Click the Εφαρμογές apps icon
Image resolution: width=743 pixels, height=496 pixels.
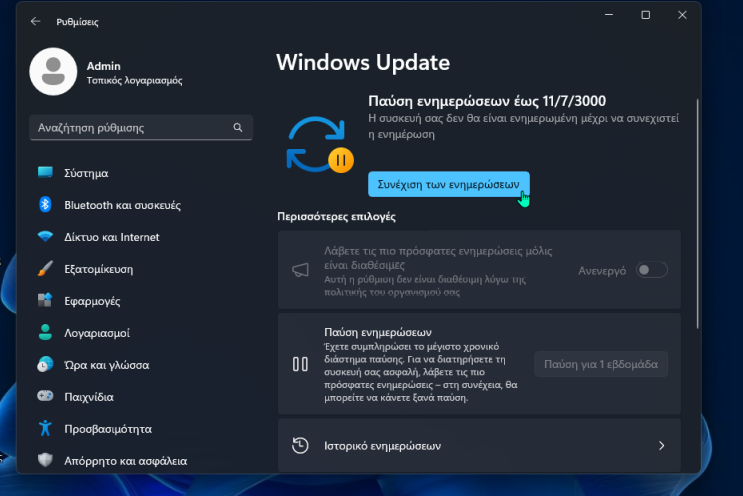[45, 300]
